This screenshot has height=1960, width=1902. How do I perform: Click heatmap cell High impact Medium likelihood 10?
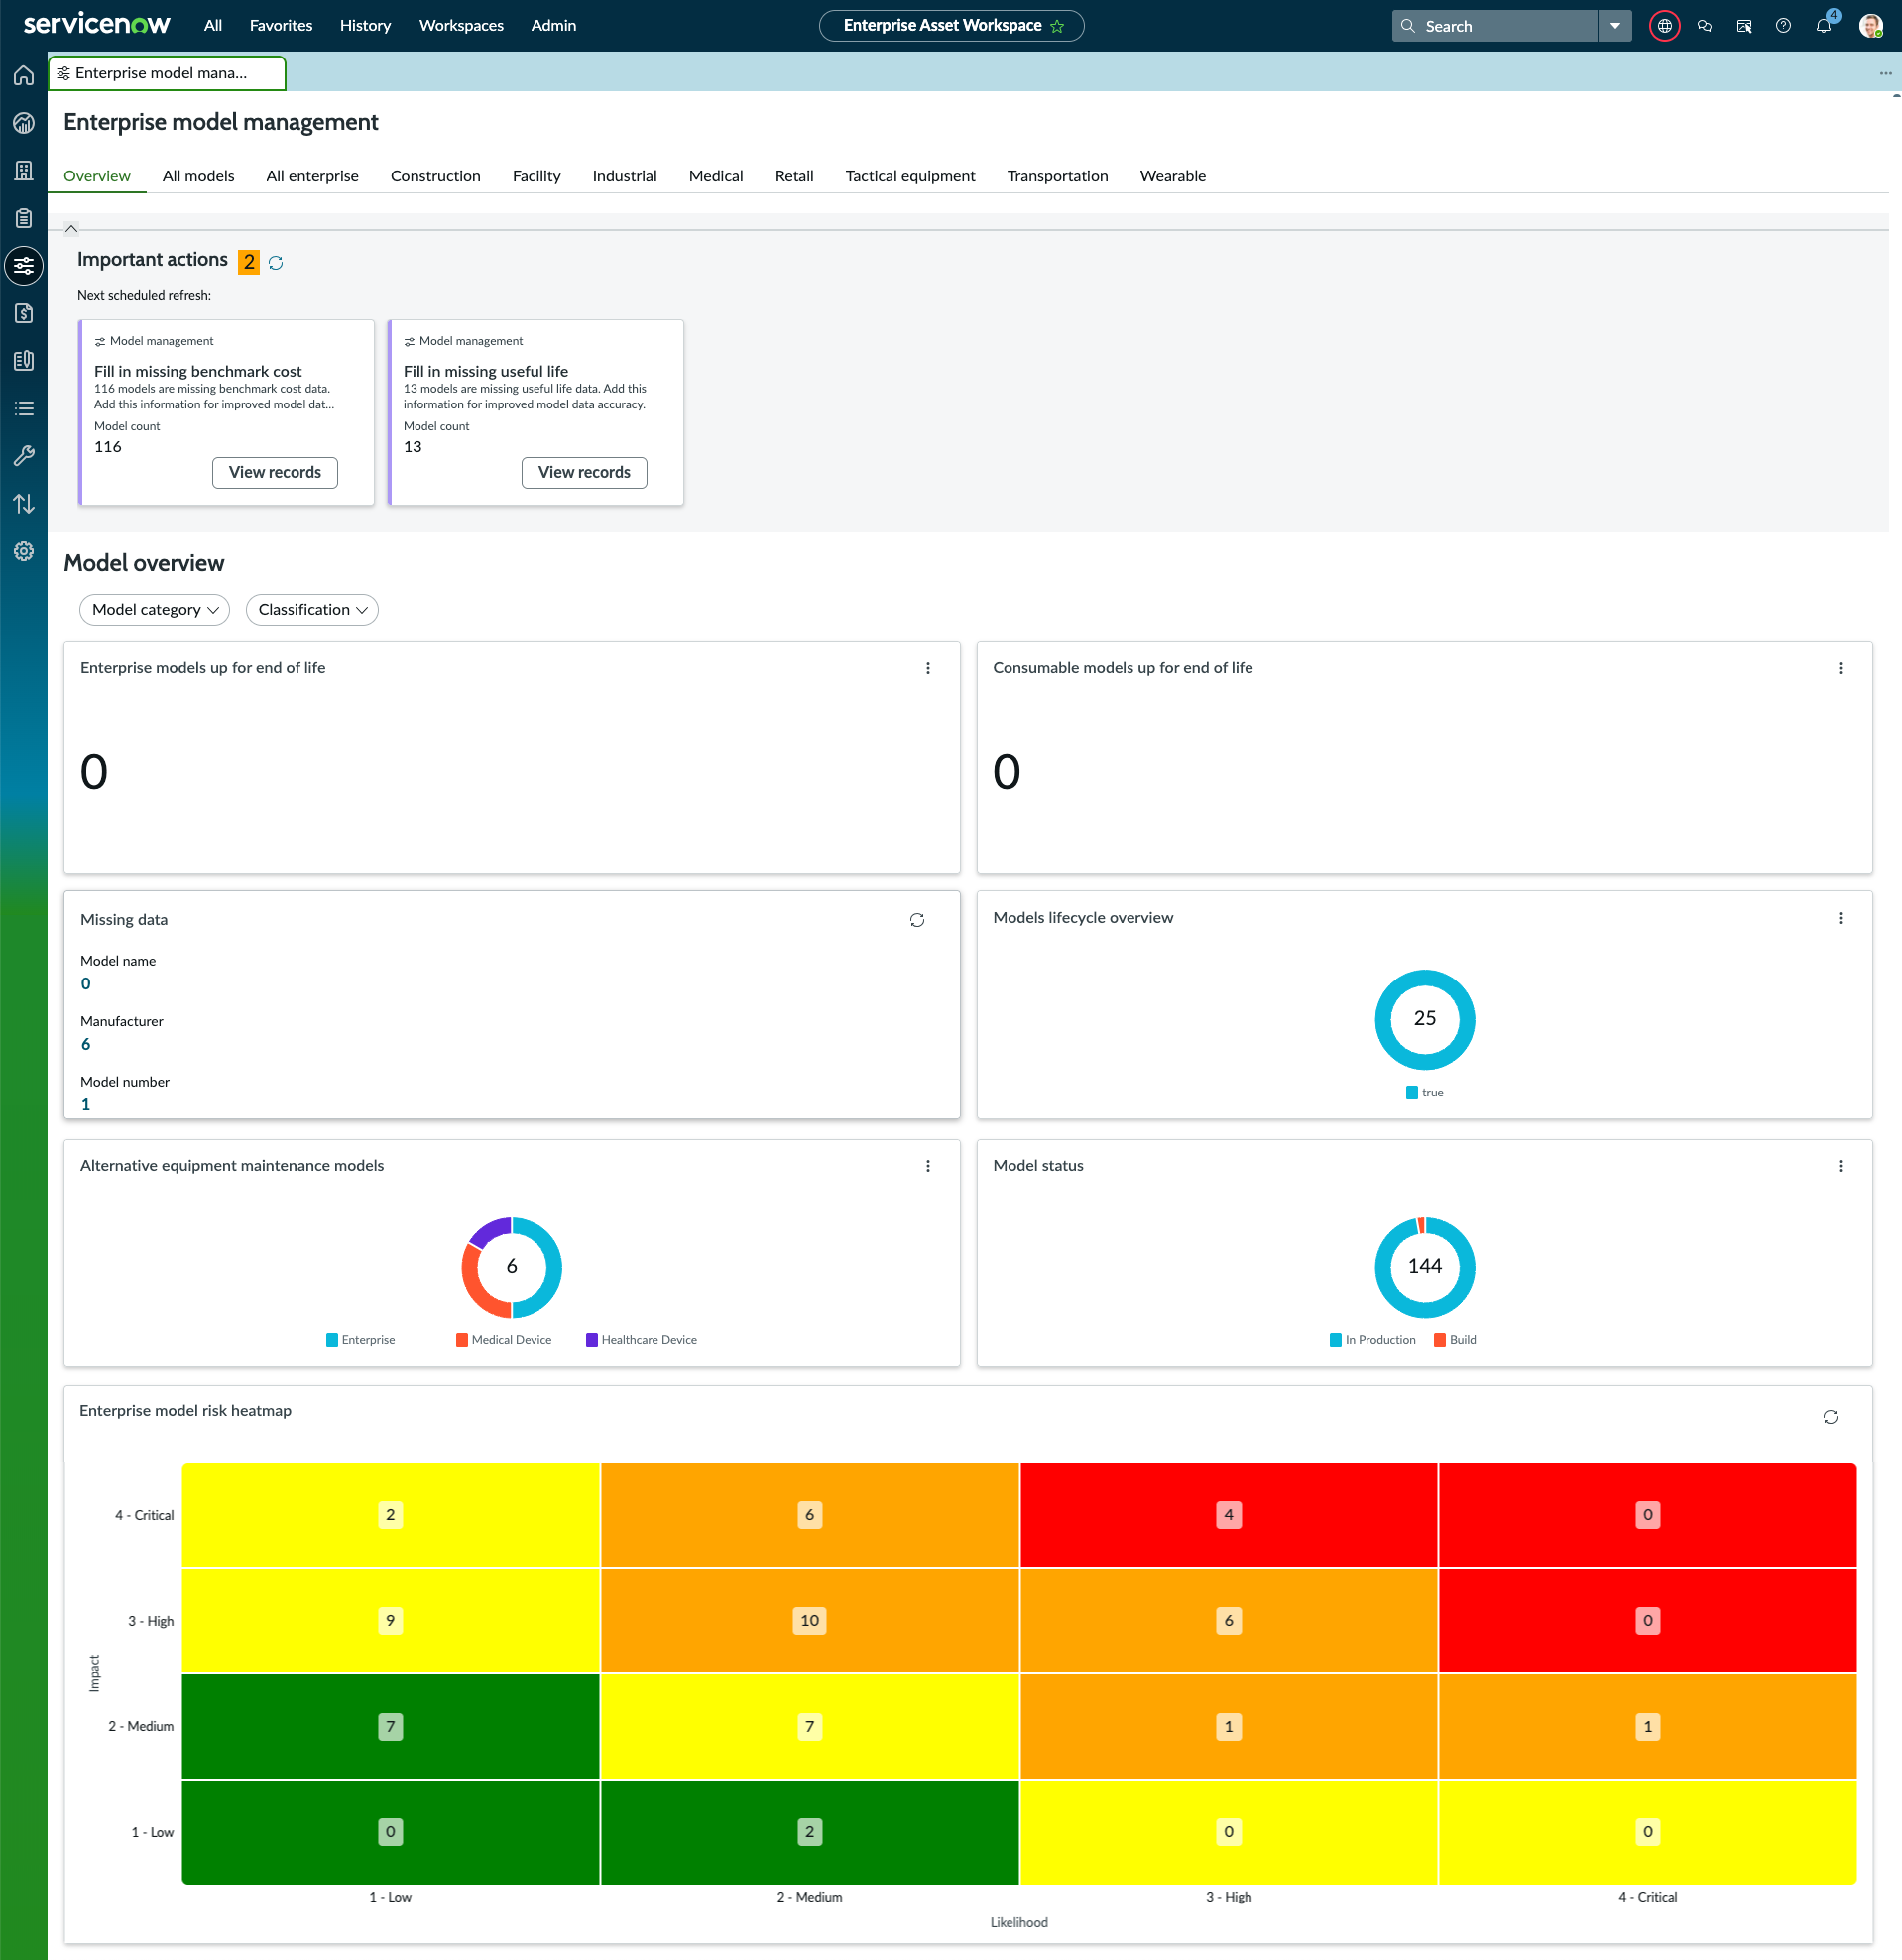coord(810,1621)
